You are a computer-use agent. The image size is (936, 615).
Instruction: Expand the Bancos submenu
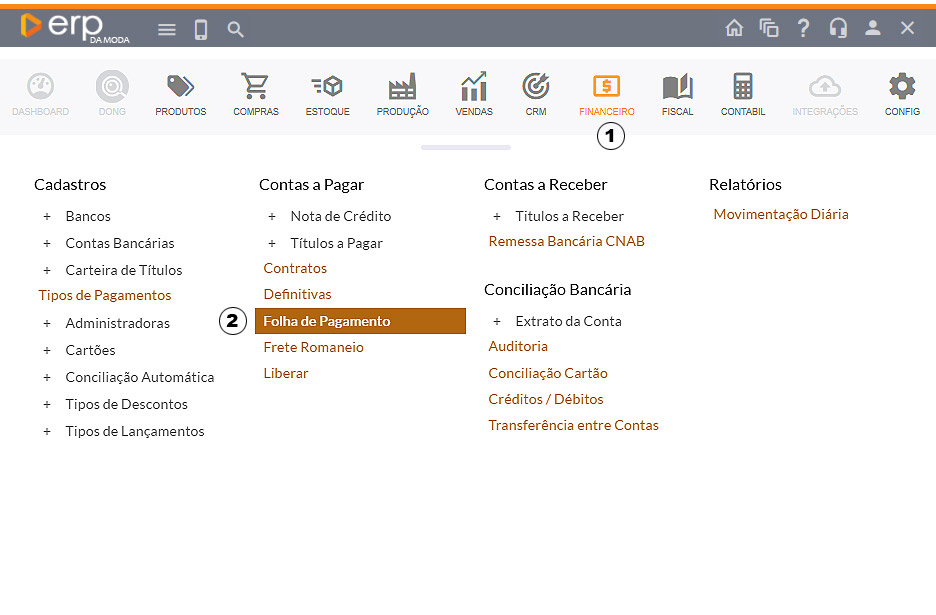pyautogui.click(x=46, y=216)
